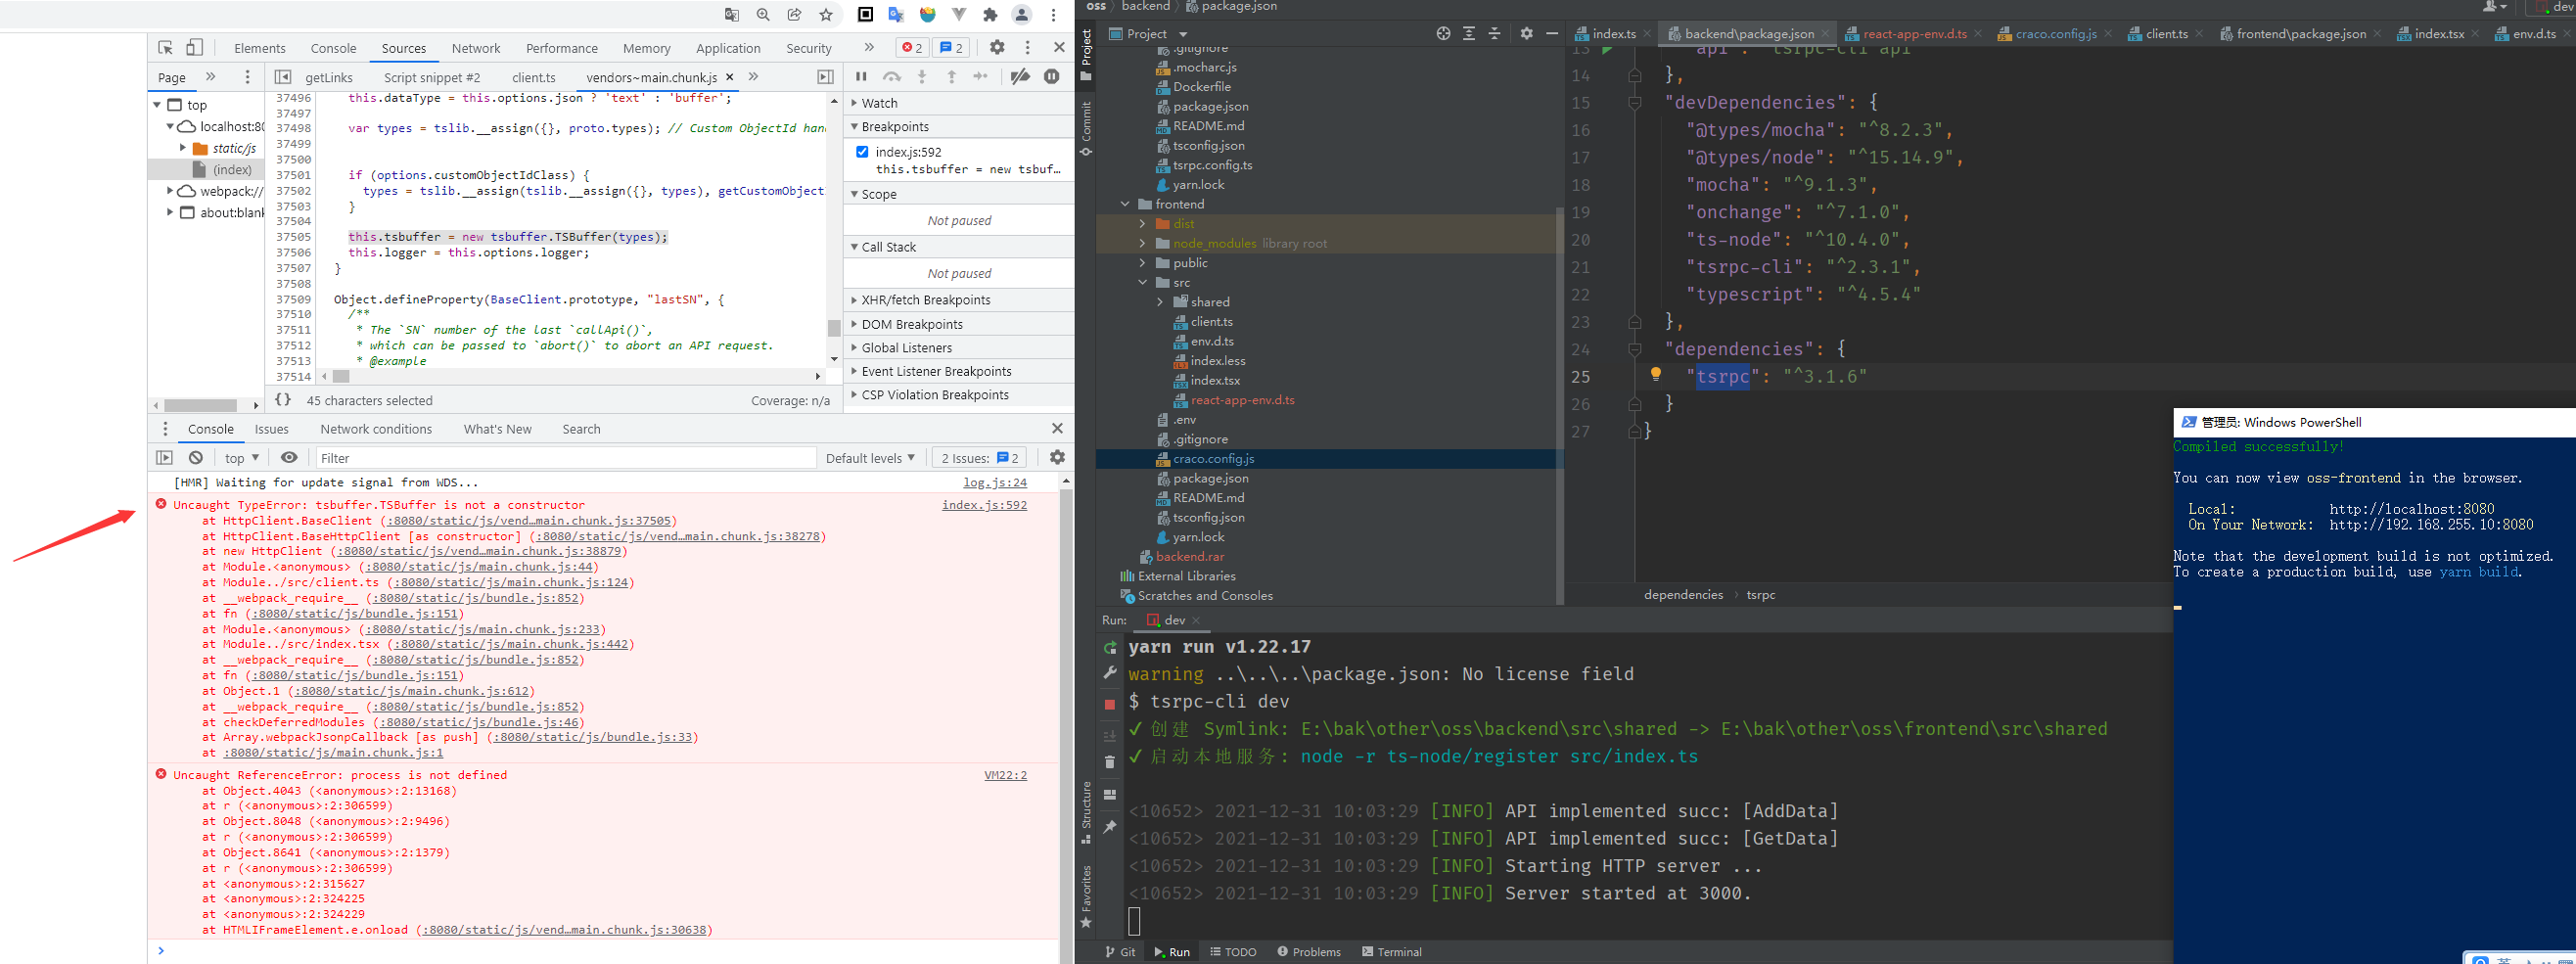Click the red error count badge in DevTools
2576x964 pixels.
pyautogui.click(x=911, y=47)
